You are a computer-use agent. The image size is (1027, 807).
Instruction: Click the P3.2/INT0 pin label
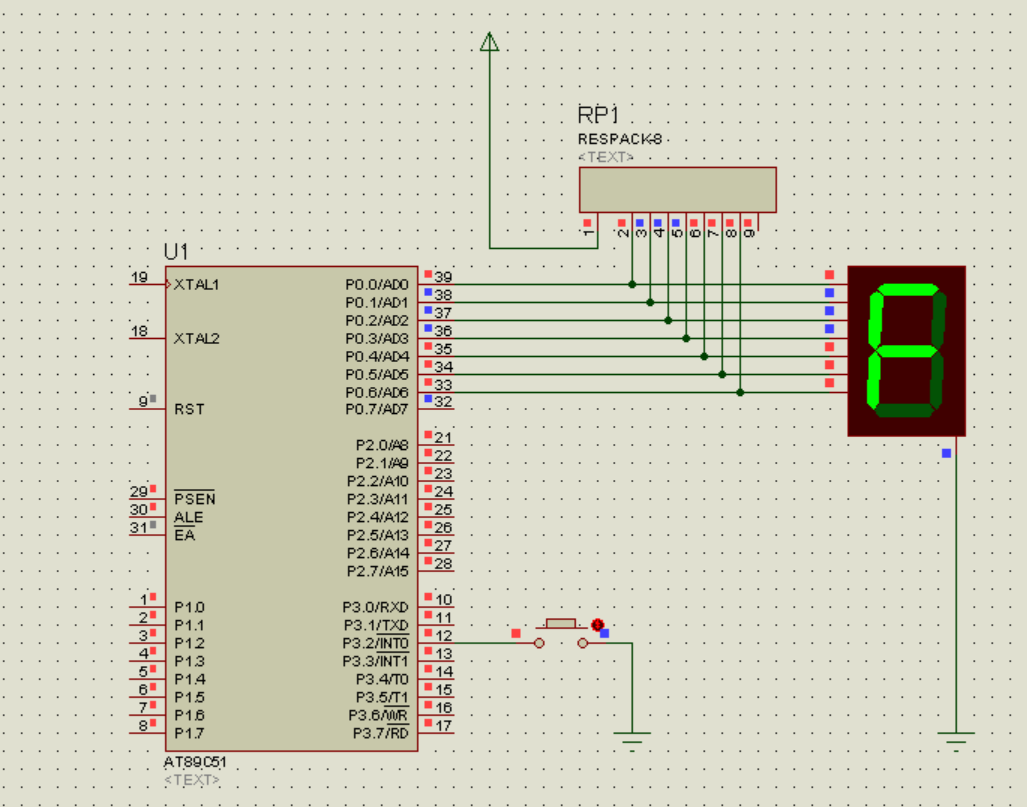coord(375,643)
